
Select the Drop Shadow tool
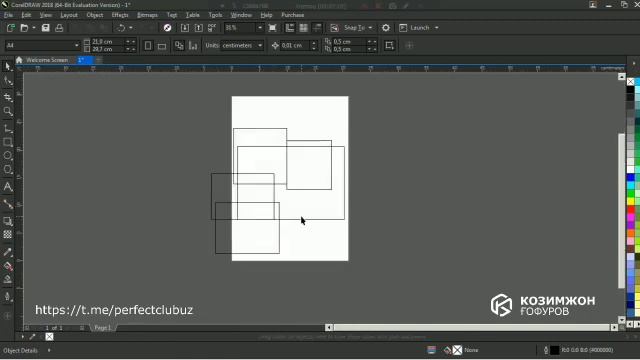tap(7, 221)
